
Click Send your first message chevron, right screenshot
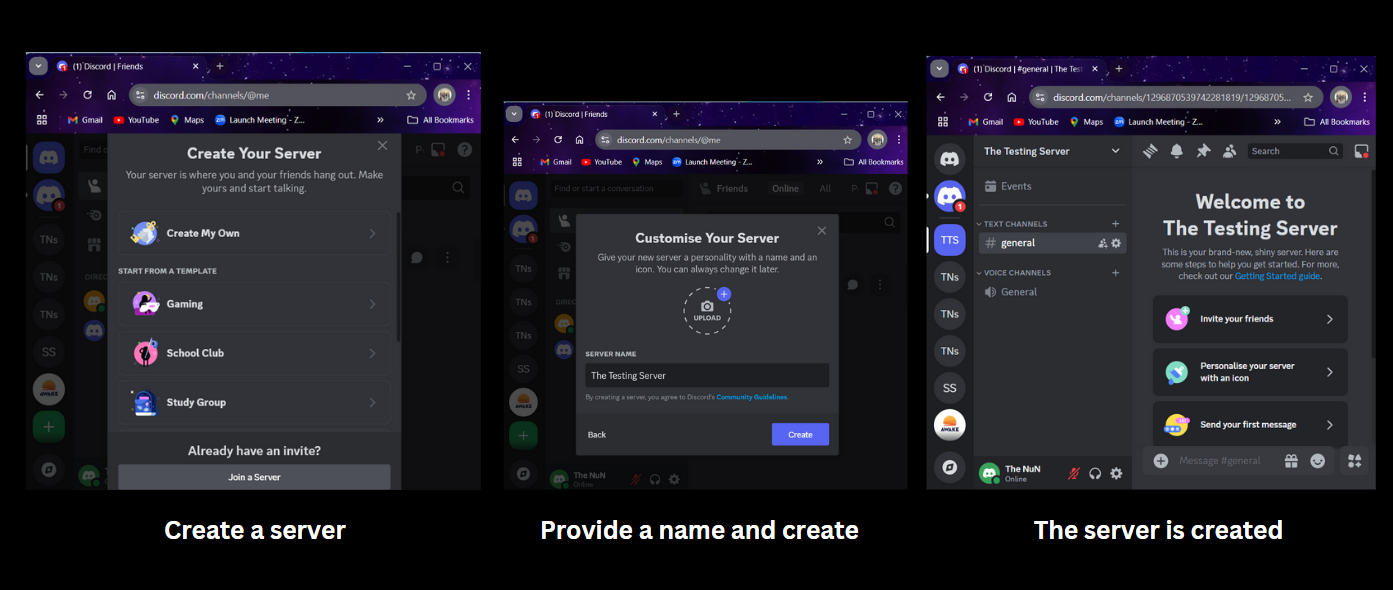point(1329,425)
